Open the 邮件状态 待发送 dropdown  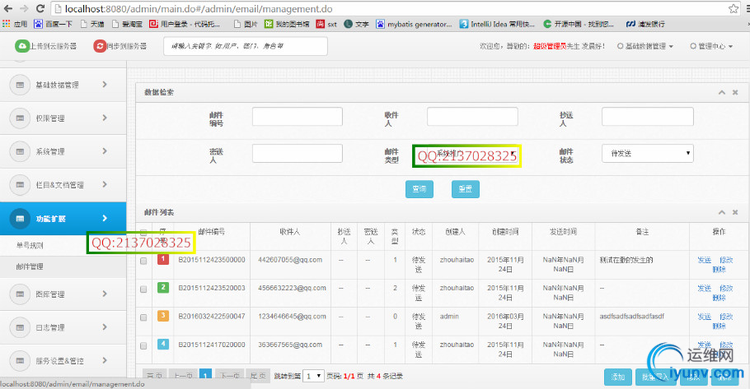coord(648,153)
